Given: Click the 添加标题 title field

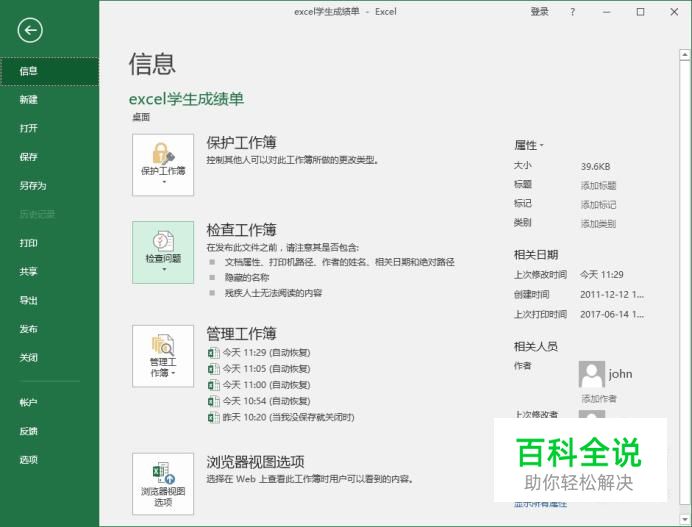Looking at the screenshot, I should tap(598, 185).
